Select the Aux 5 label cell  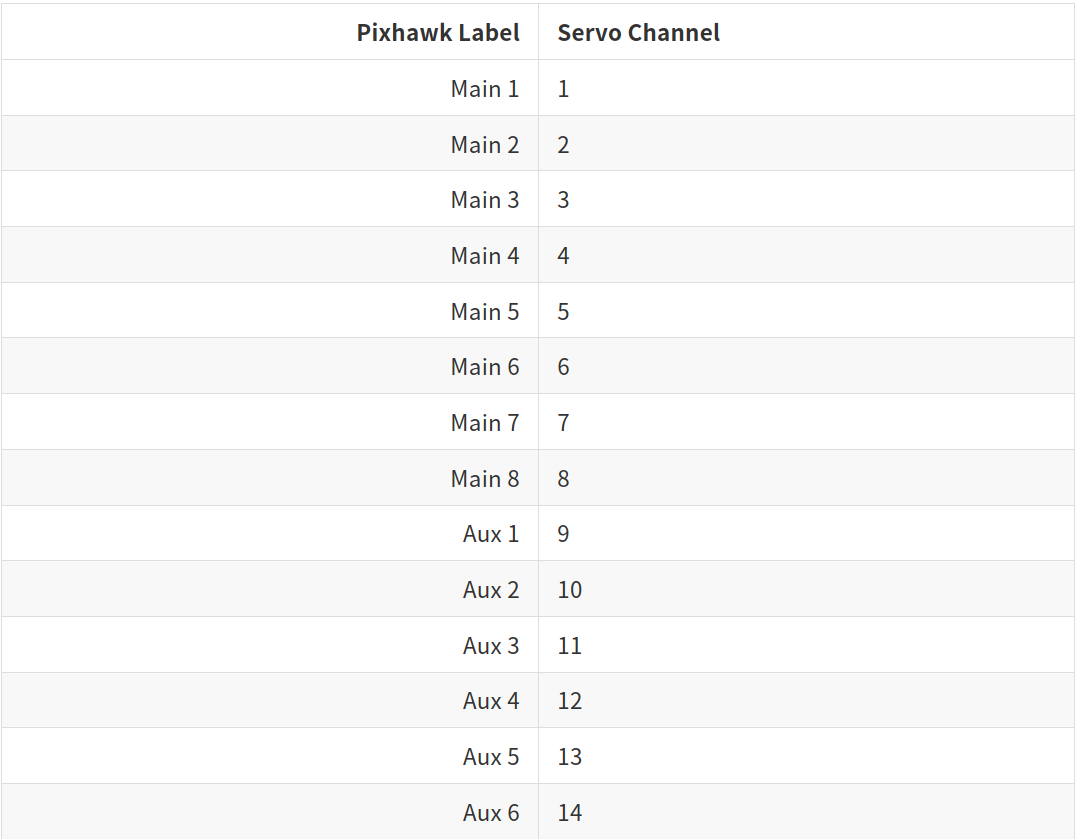[x=491, y=757]
